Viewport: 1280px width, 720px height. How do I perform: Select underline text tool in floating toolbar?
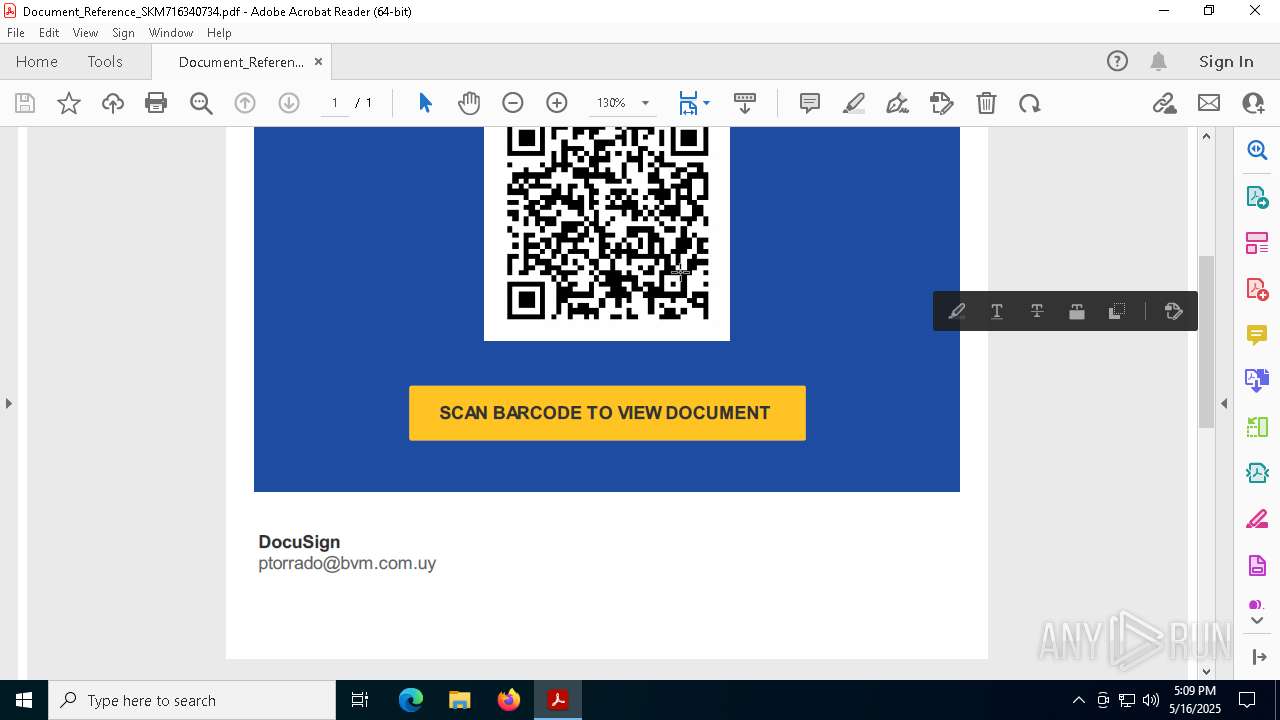[997, 311]
